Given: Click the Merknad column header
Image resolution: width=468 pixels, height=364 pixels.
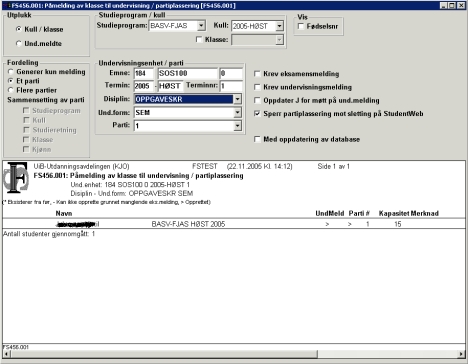Looking at the screenshot, I should [x=425, y=213].
